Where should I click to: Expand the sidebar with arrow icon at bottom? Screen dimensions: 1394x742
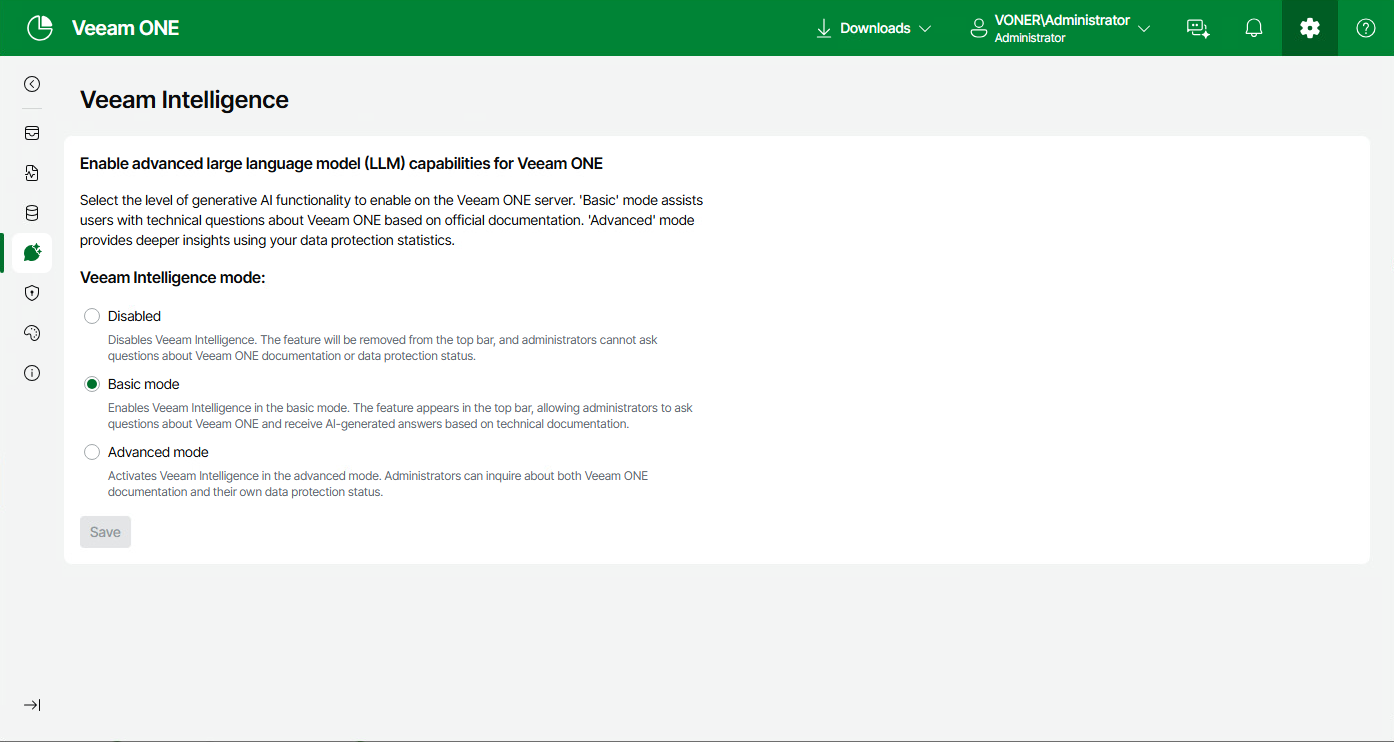32,705
